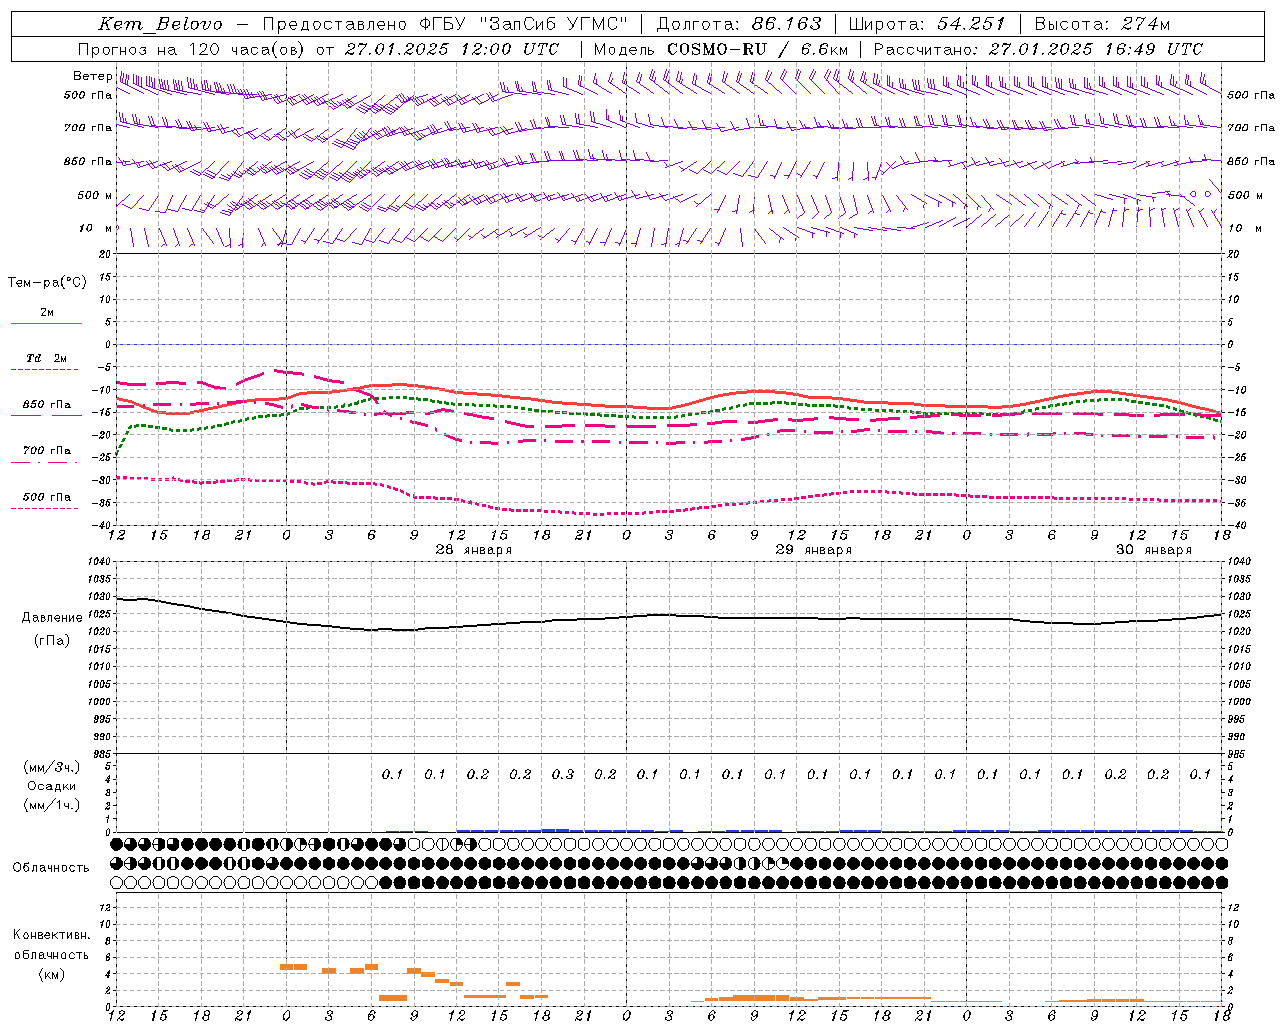Image resolution: width=1280 pixels, height=1024 pixels.
Task: Click the 2м temperature legend entry
Action: [x=47, y=312]
